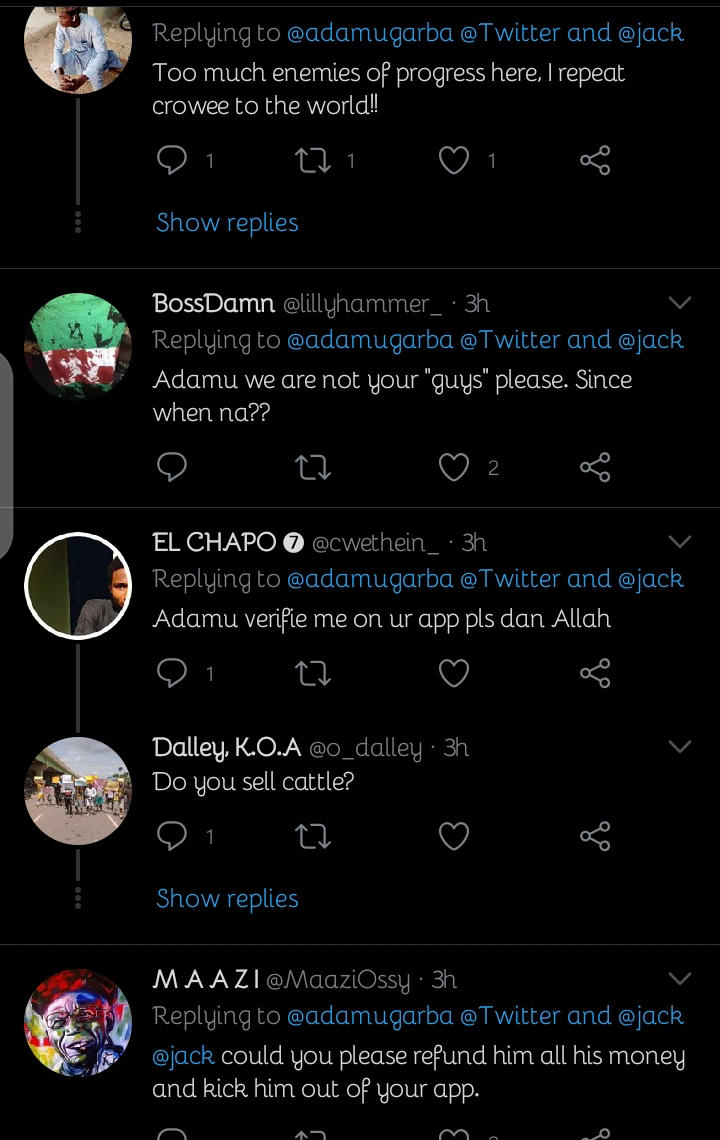The width and height of the screenshot is (720, 1140).
Task: Reply to Dalley's cattle tweet
Action: coord(173,836)
